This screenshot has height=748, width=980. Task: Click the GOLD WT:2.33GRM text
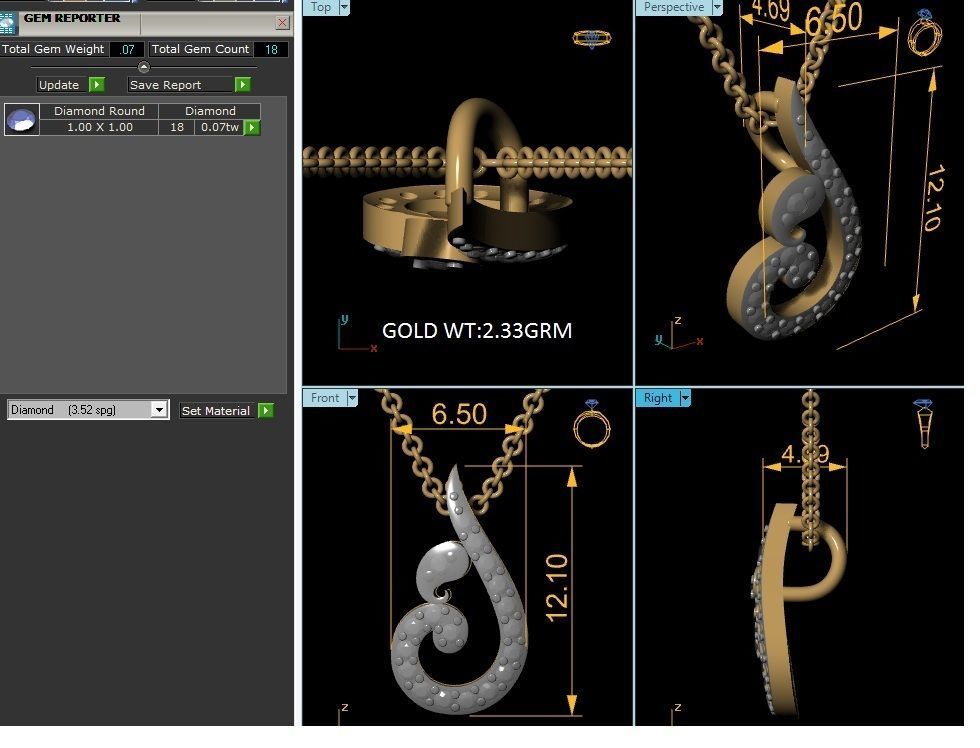[477, 331]
